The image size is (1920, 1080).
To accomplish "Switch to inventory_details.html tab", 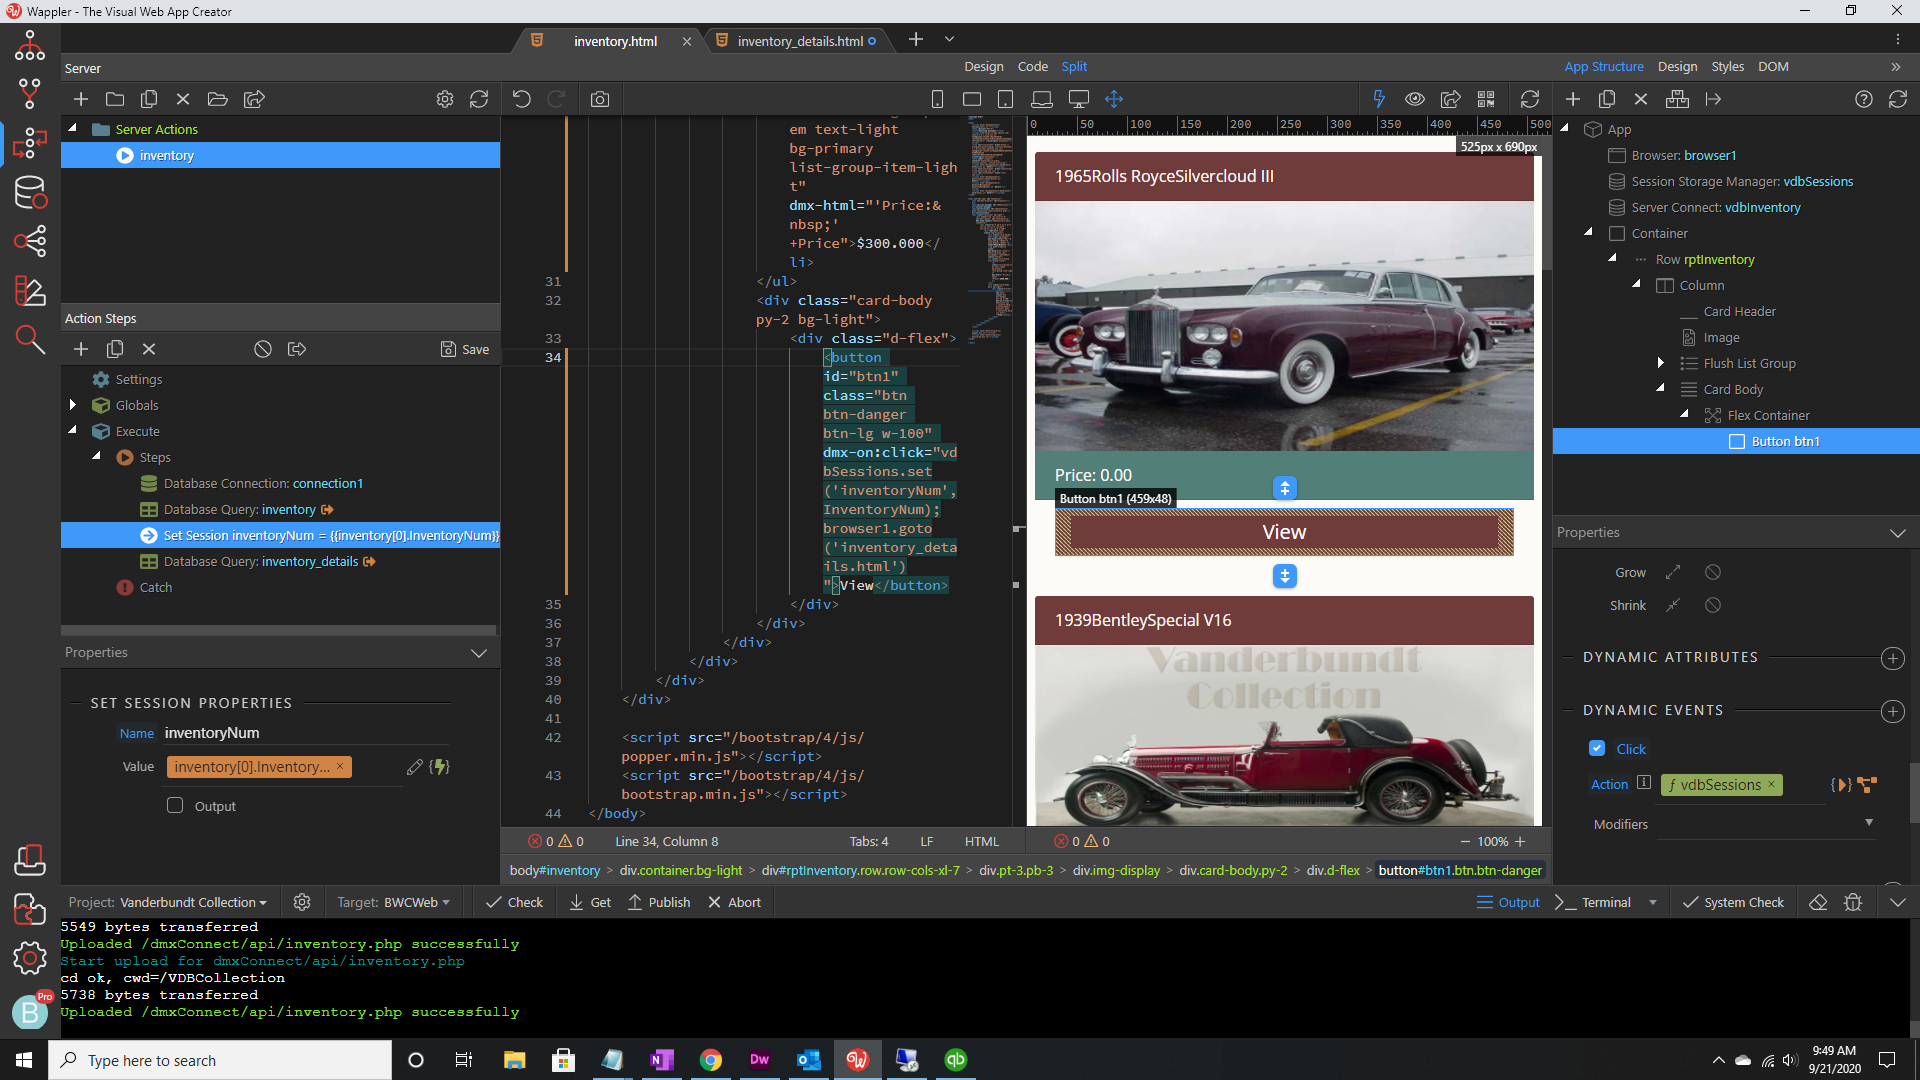I will [x=798, y=41].
